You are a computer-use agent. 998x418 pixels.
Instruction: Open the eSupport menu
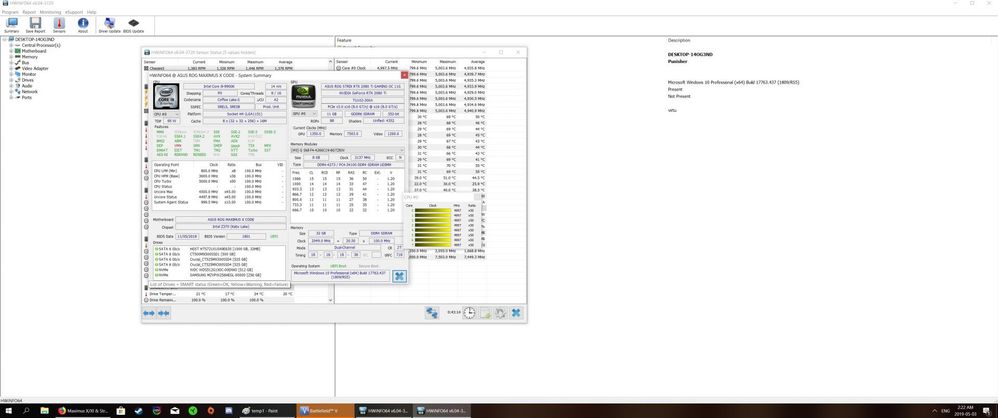74,12
